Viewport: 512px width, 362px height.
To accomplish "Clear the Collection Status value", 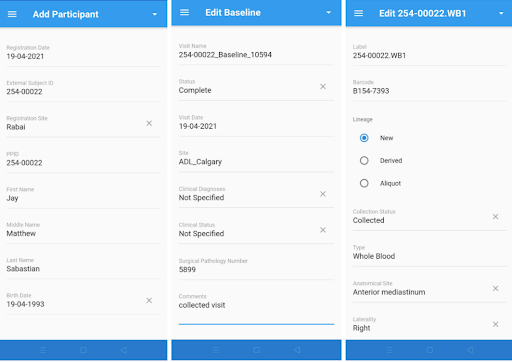I will click(495, 216).
